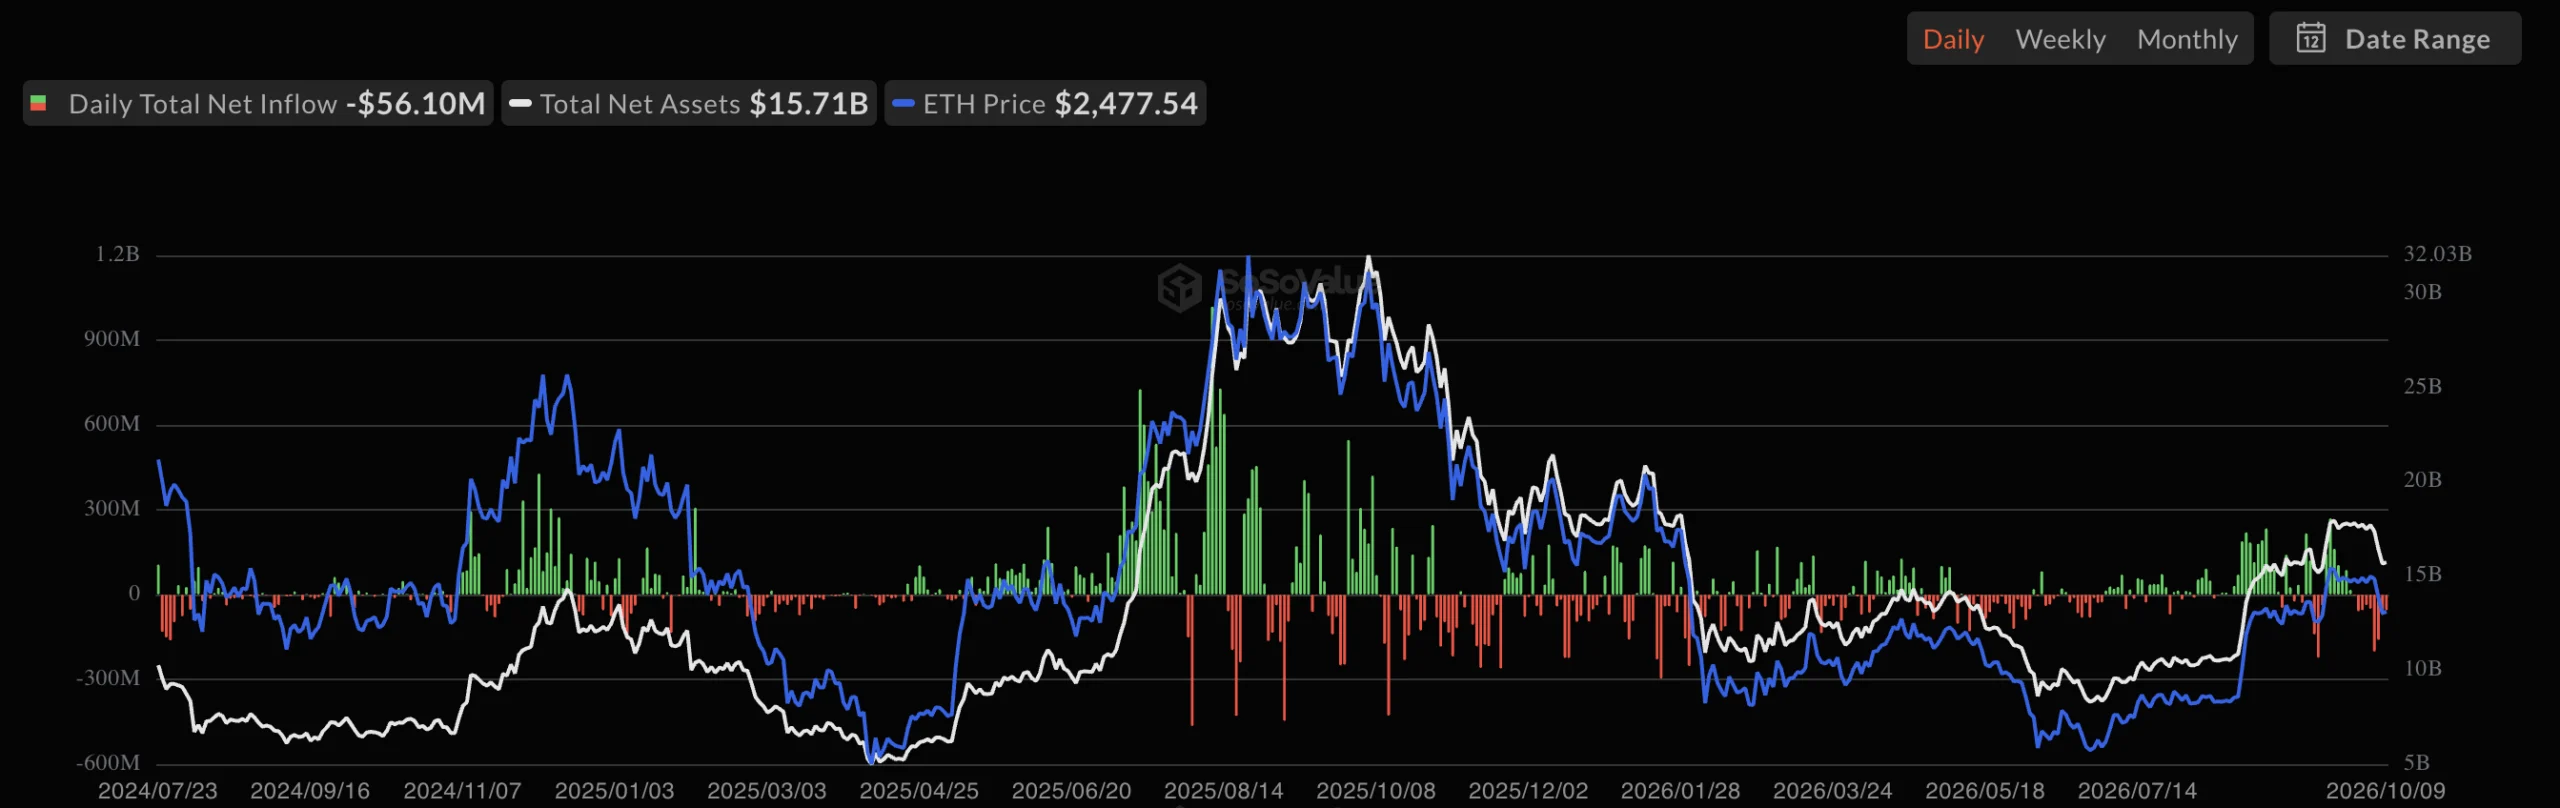Viewport: 2560px width, 808px height.
Task: Click the 2026/01/28 x-axis date label
Action: [x=1680, y=790]
